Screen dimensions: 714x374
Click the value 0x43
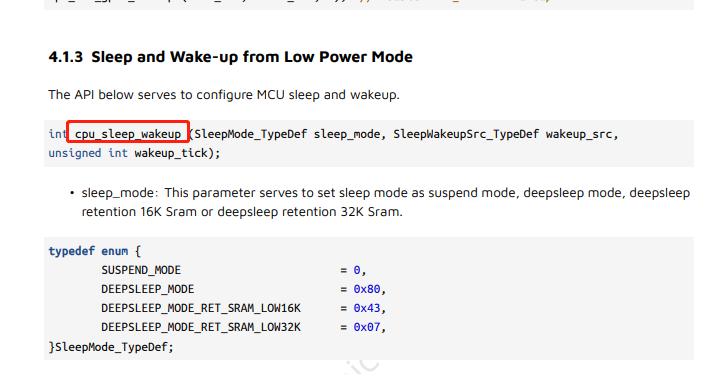[x=367, y=308]
